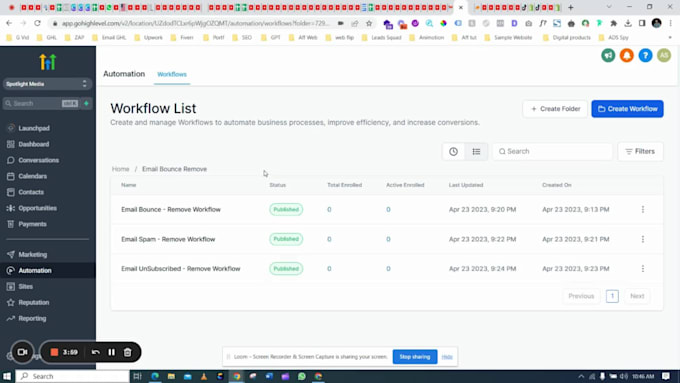Select page 1 in pagination
Viewport: 680px width, 383px height.
(x=612, y=296)
